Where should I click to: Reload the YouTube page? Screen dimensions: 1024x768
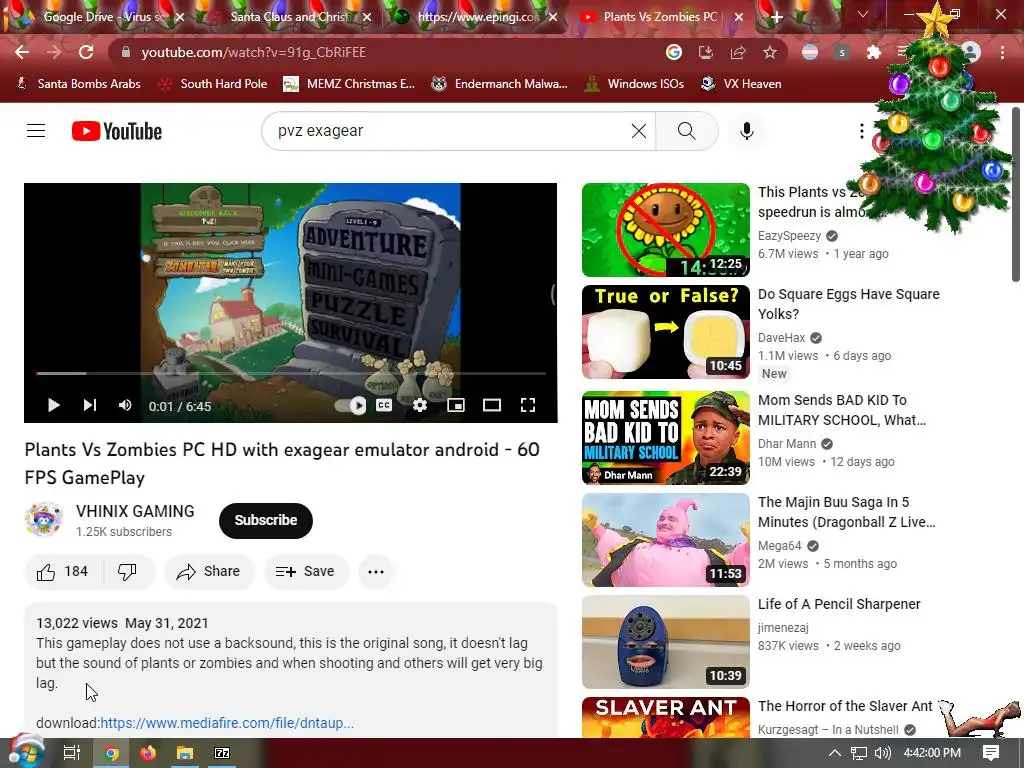click(86, 52)
